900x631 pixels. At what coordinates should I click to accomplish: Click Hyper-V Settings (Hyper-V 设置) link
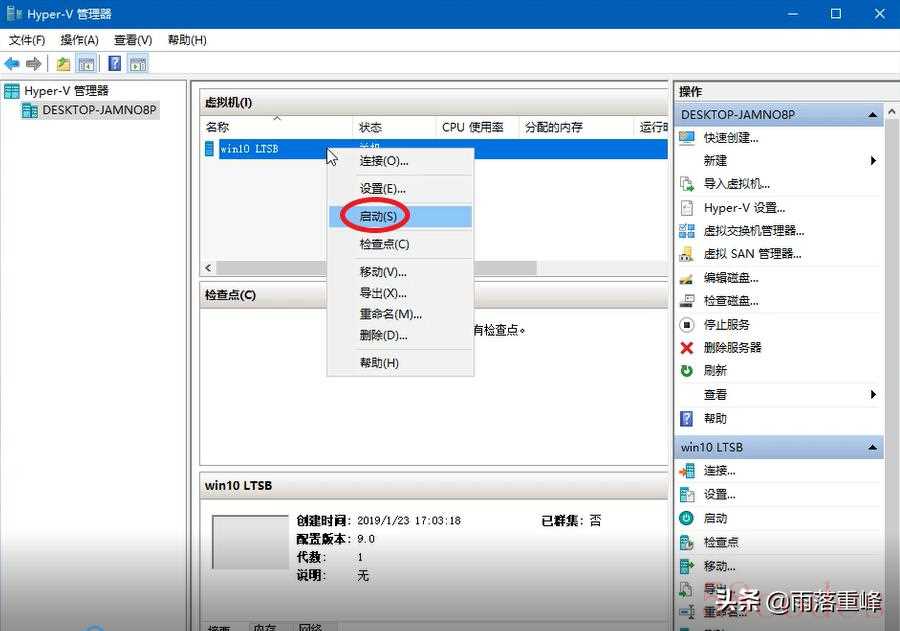click(x=744, y=208)
